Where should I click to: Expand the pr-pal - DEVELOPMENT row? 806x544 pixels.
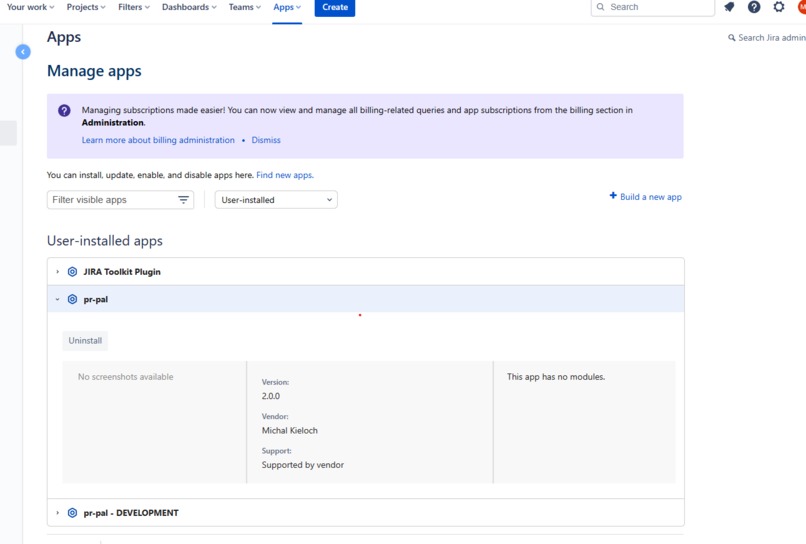point(58,513)
